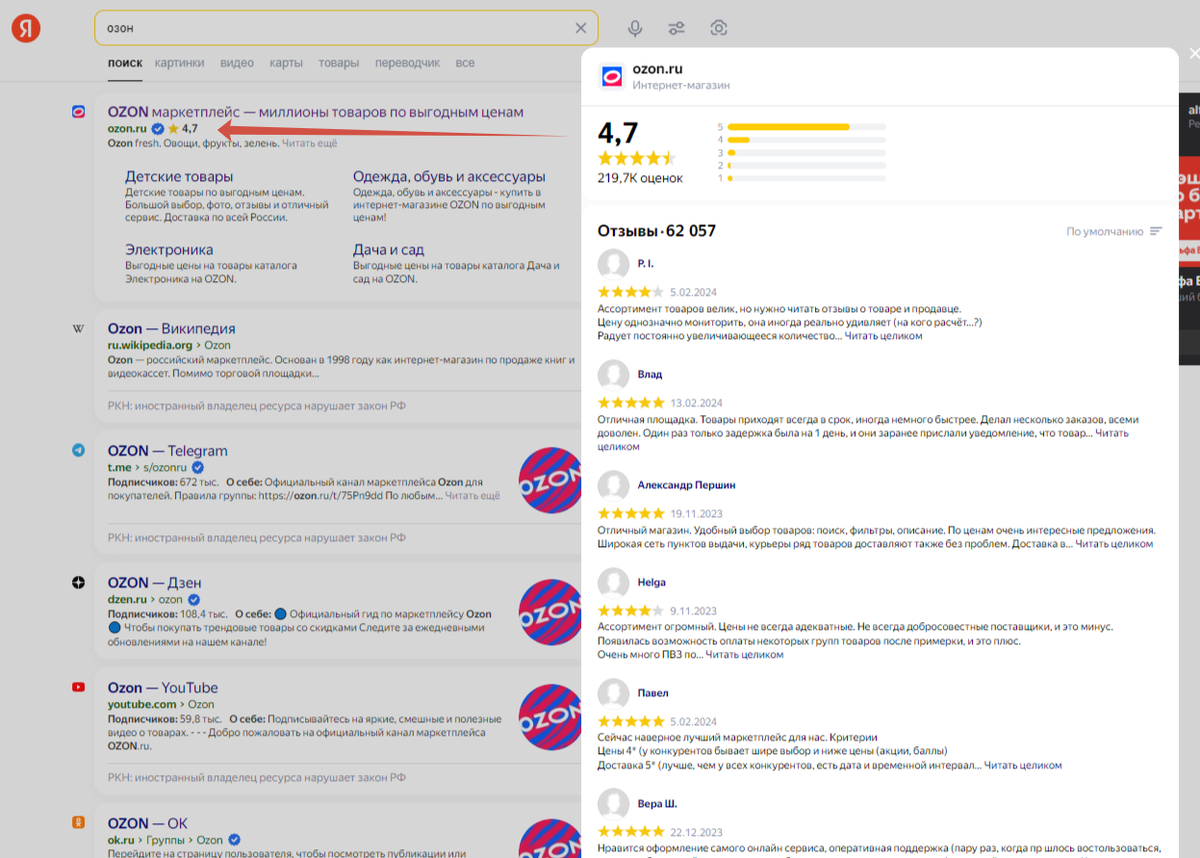Click the ozon.ru logo in the reviews panel header
Screen dimensions: 1200x858
[x=610, y=76]
